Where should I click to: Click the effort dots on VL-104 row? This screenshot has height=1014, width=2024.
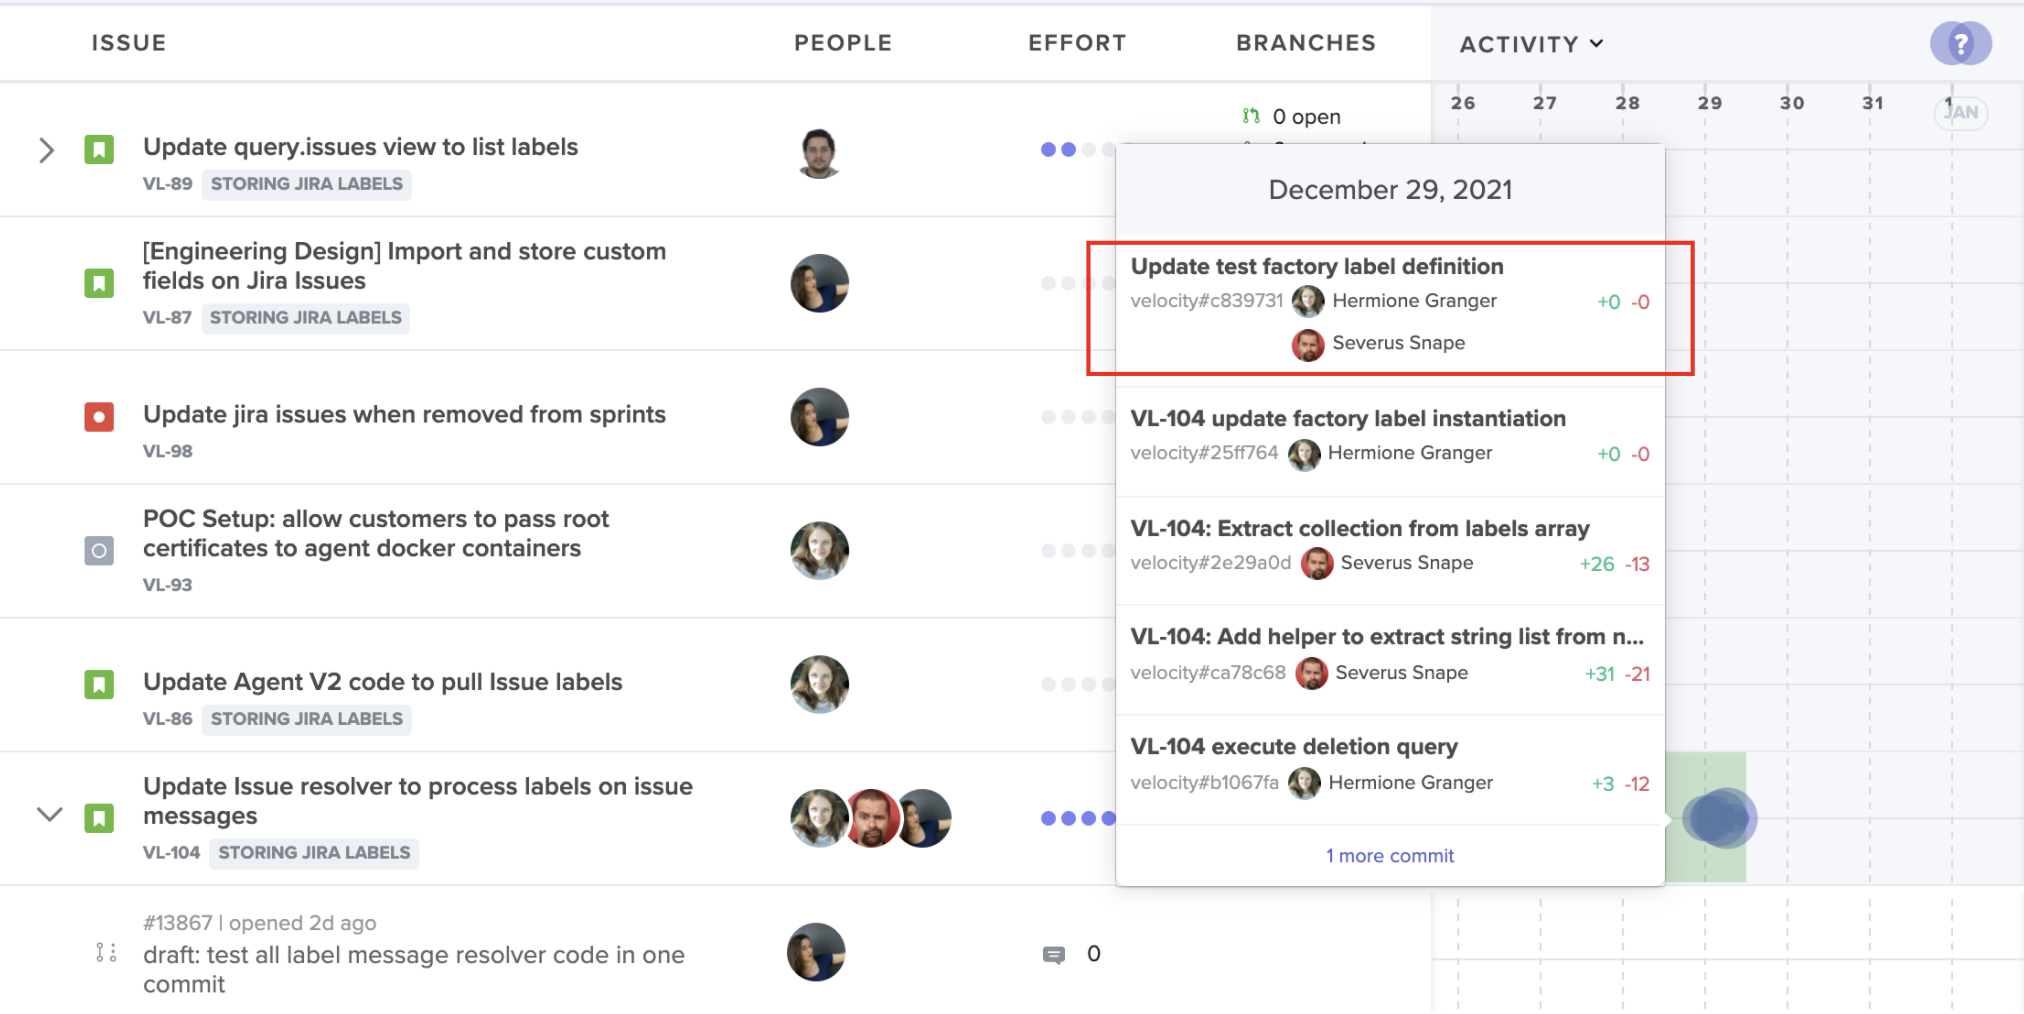pos(1077,818)
